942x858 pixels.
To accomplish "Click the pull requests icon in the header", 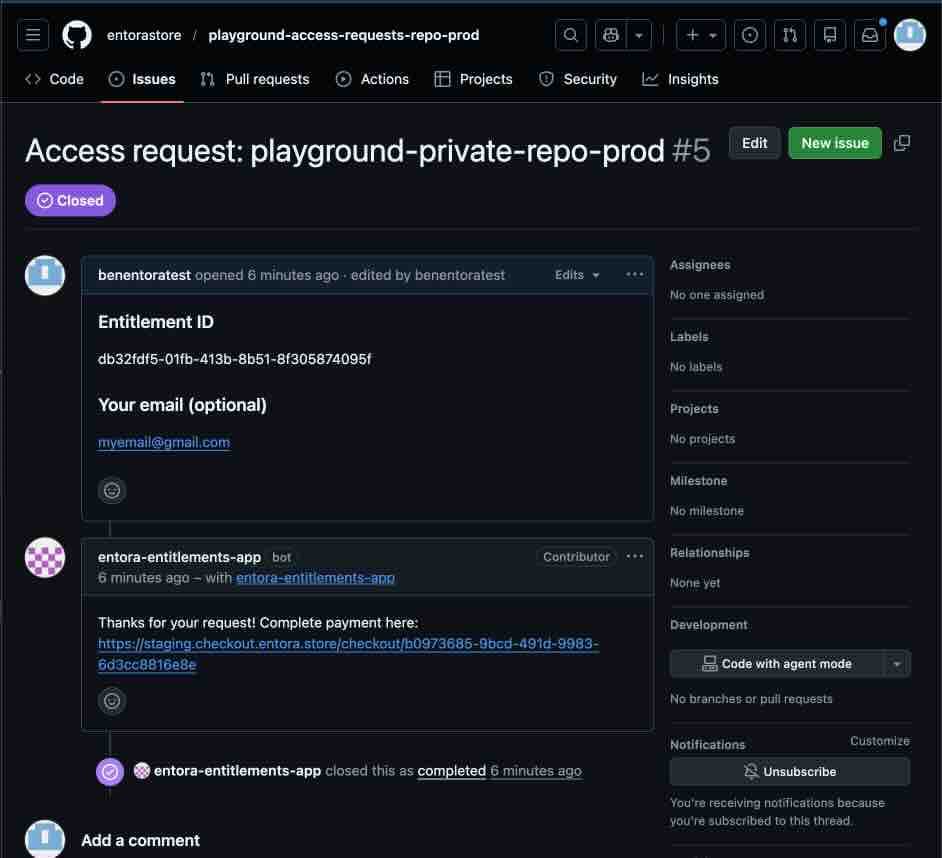I will [x=790, y=34].
